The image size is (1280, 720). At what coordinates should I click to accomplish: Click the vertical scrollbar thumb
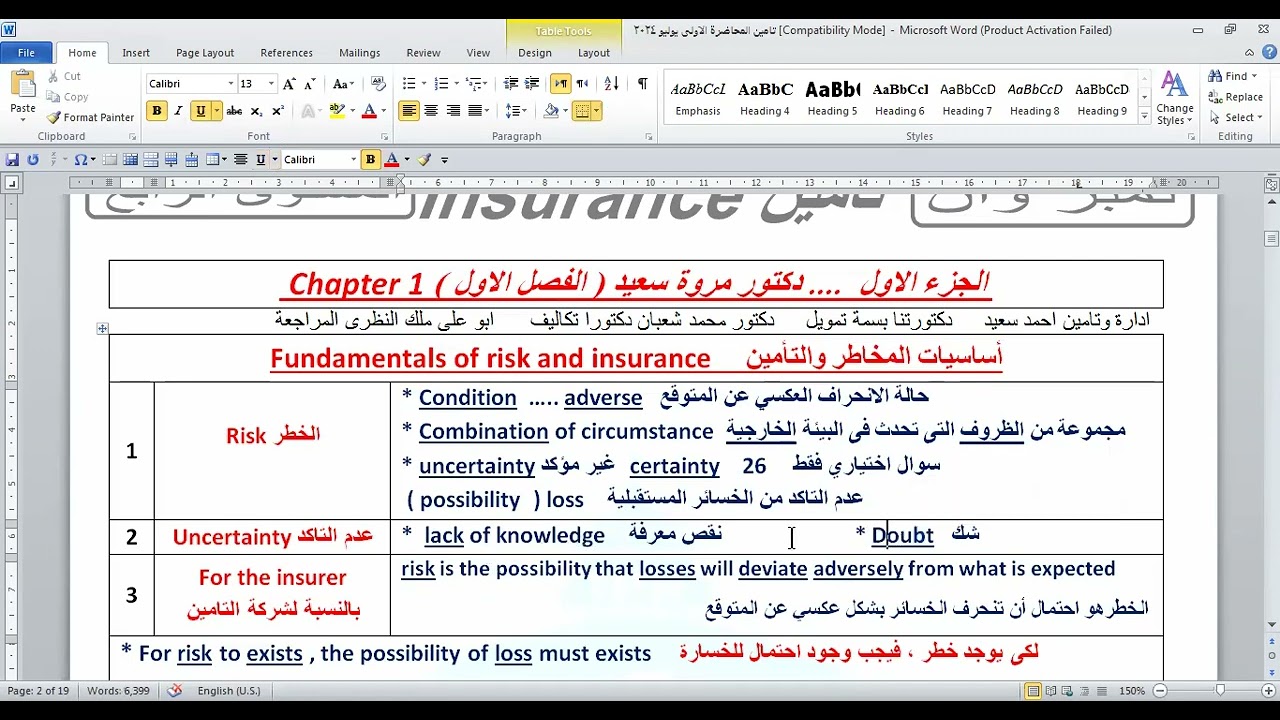(x=1271, y=239)
